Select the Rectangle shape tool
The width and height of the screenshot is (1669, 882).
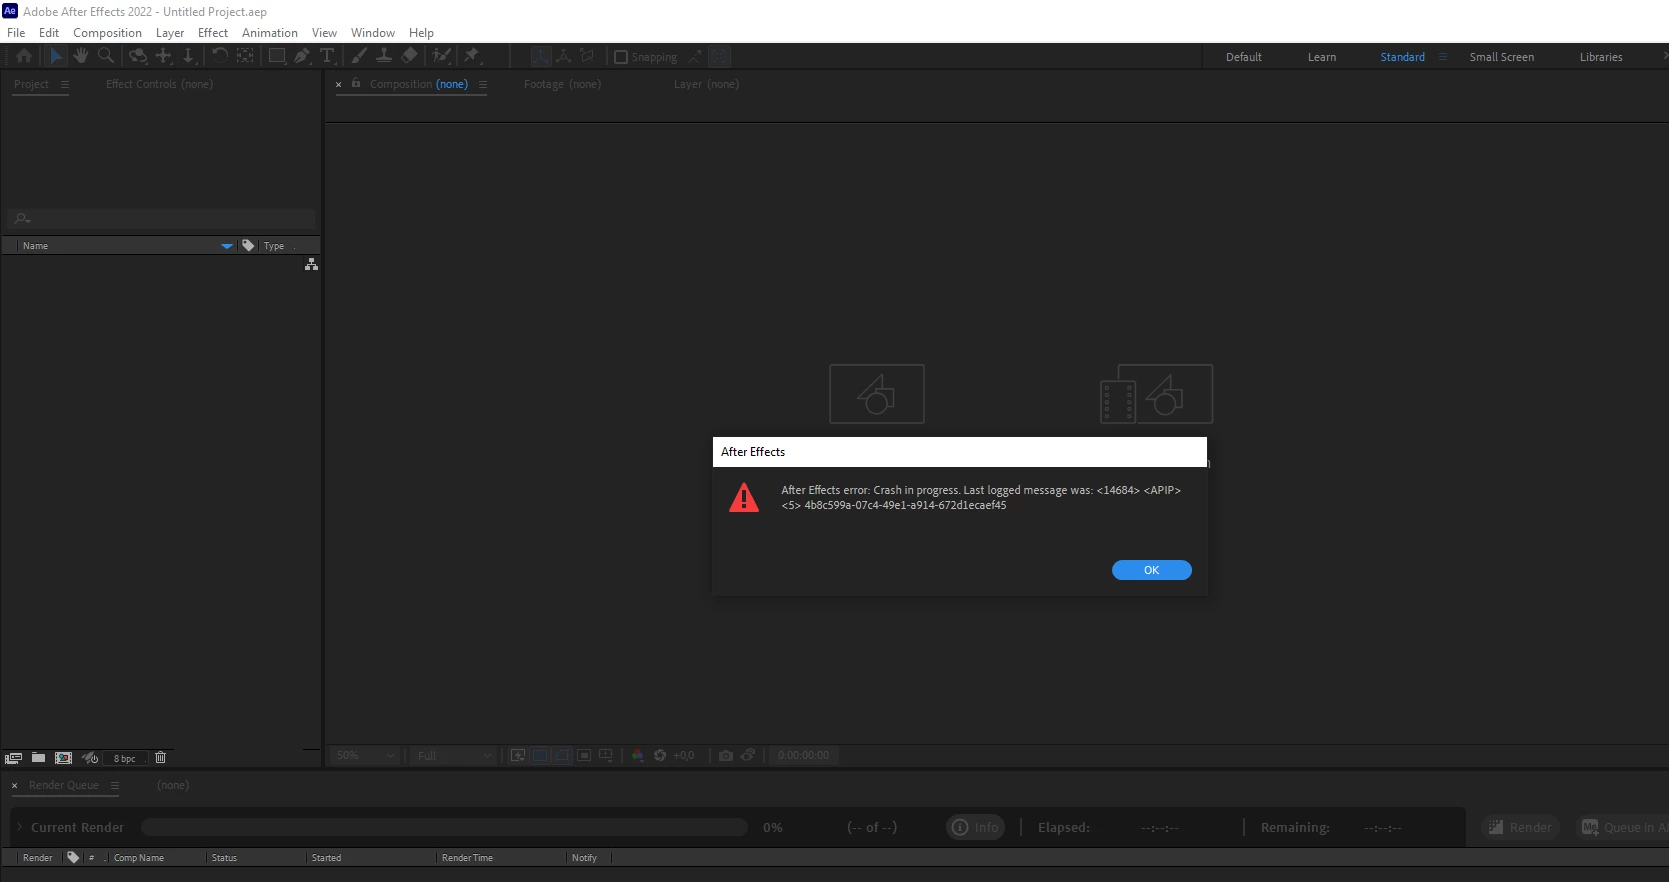click(x=277, y=56)
